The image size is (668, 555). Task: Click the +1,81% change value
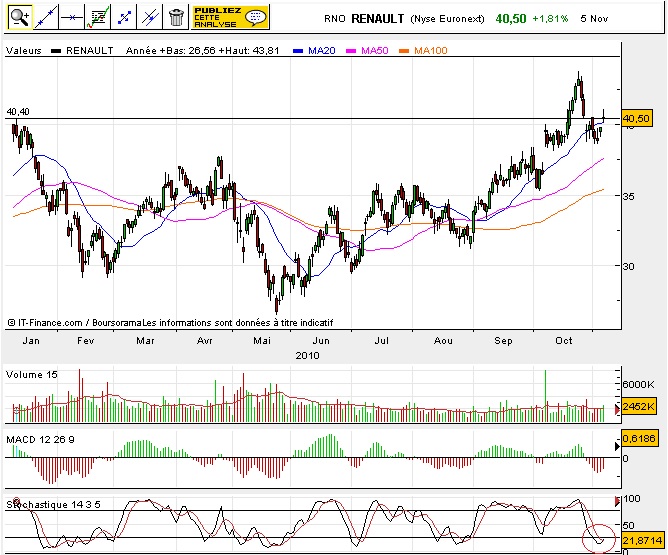pyautogui.click(x=550, y=19)
